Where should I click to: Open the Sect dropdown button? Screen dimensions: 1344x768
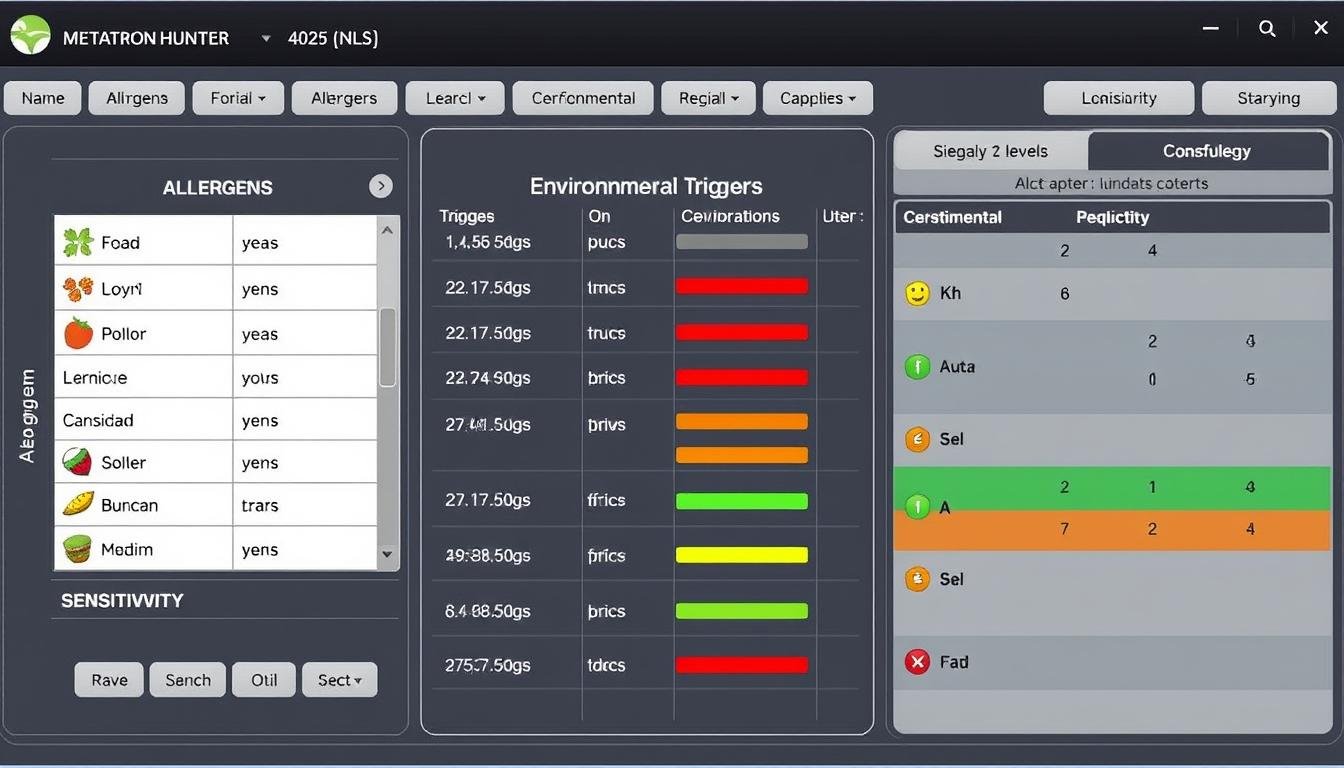(340, 680)
